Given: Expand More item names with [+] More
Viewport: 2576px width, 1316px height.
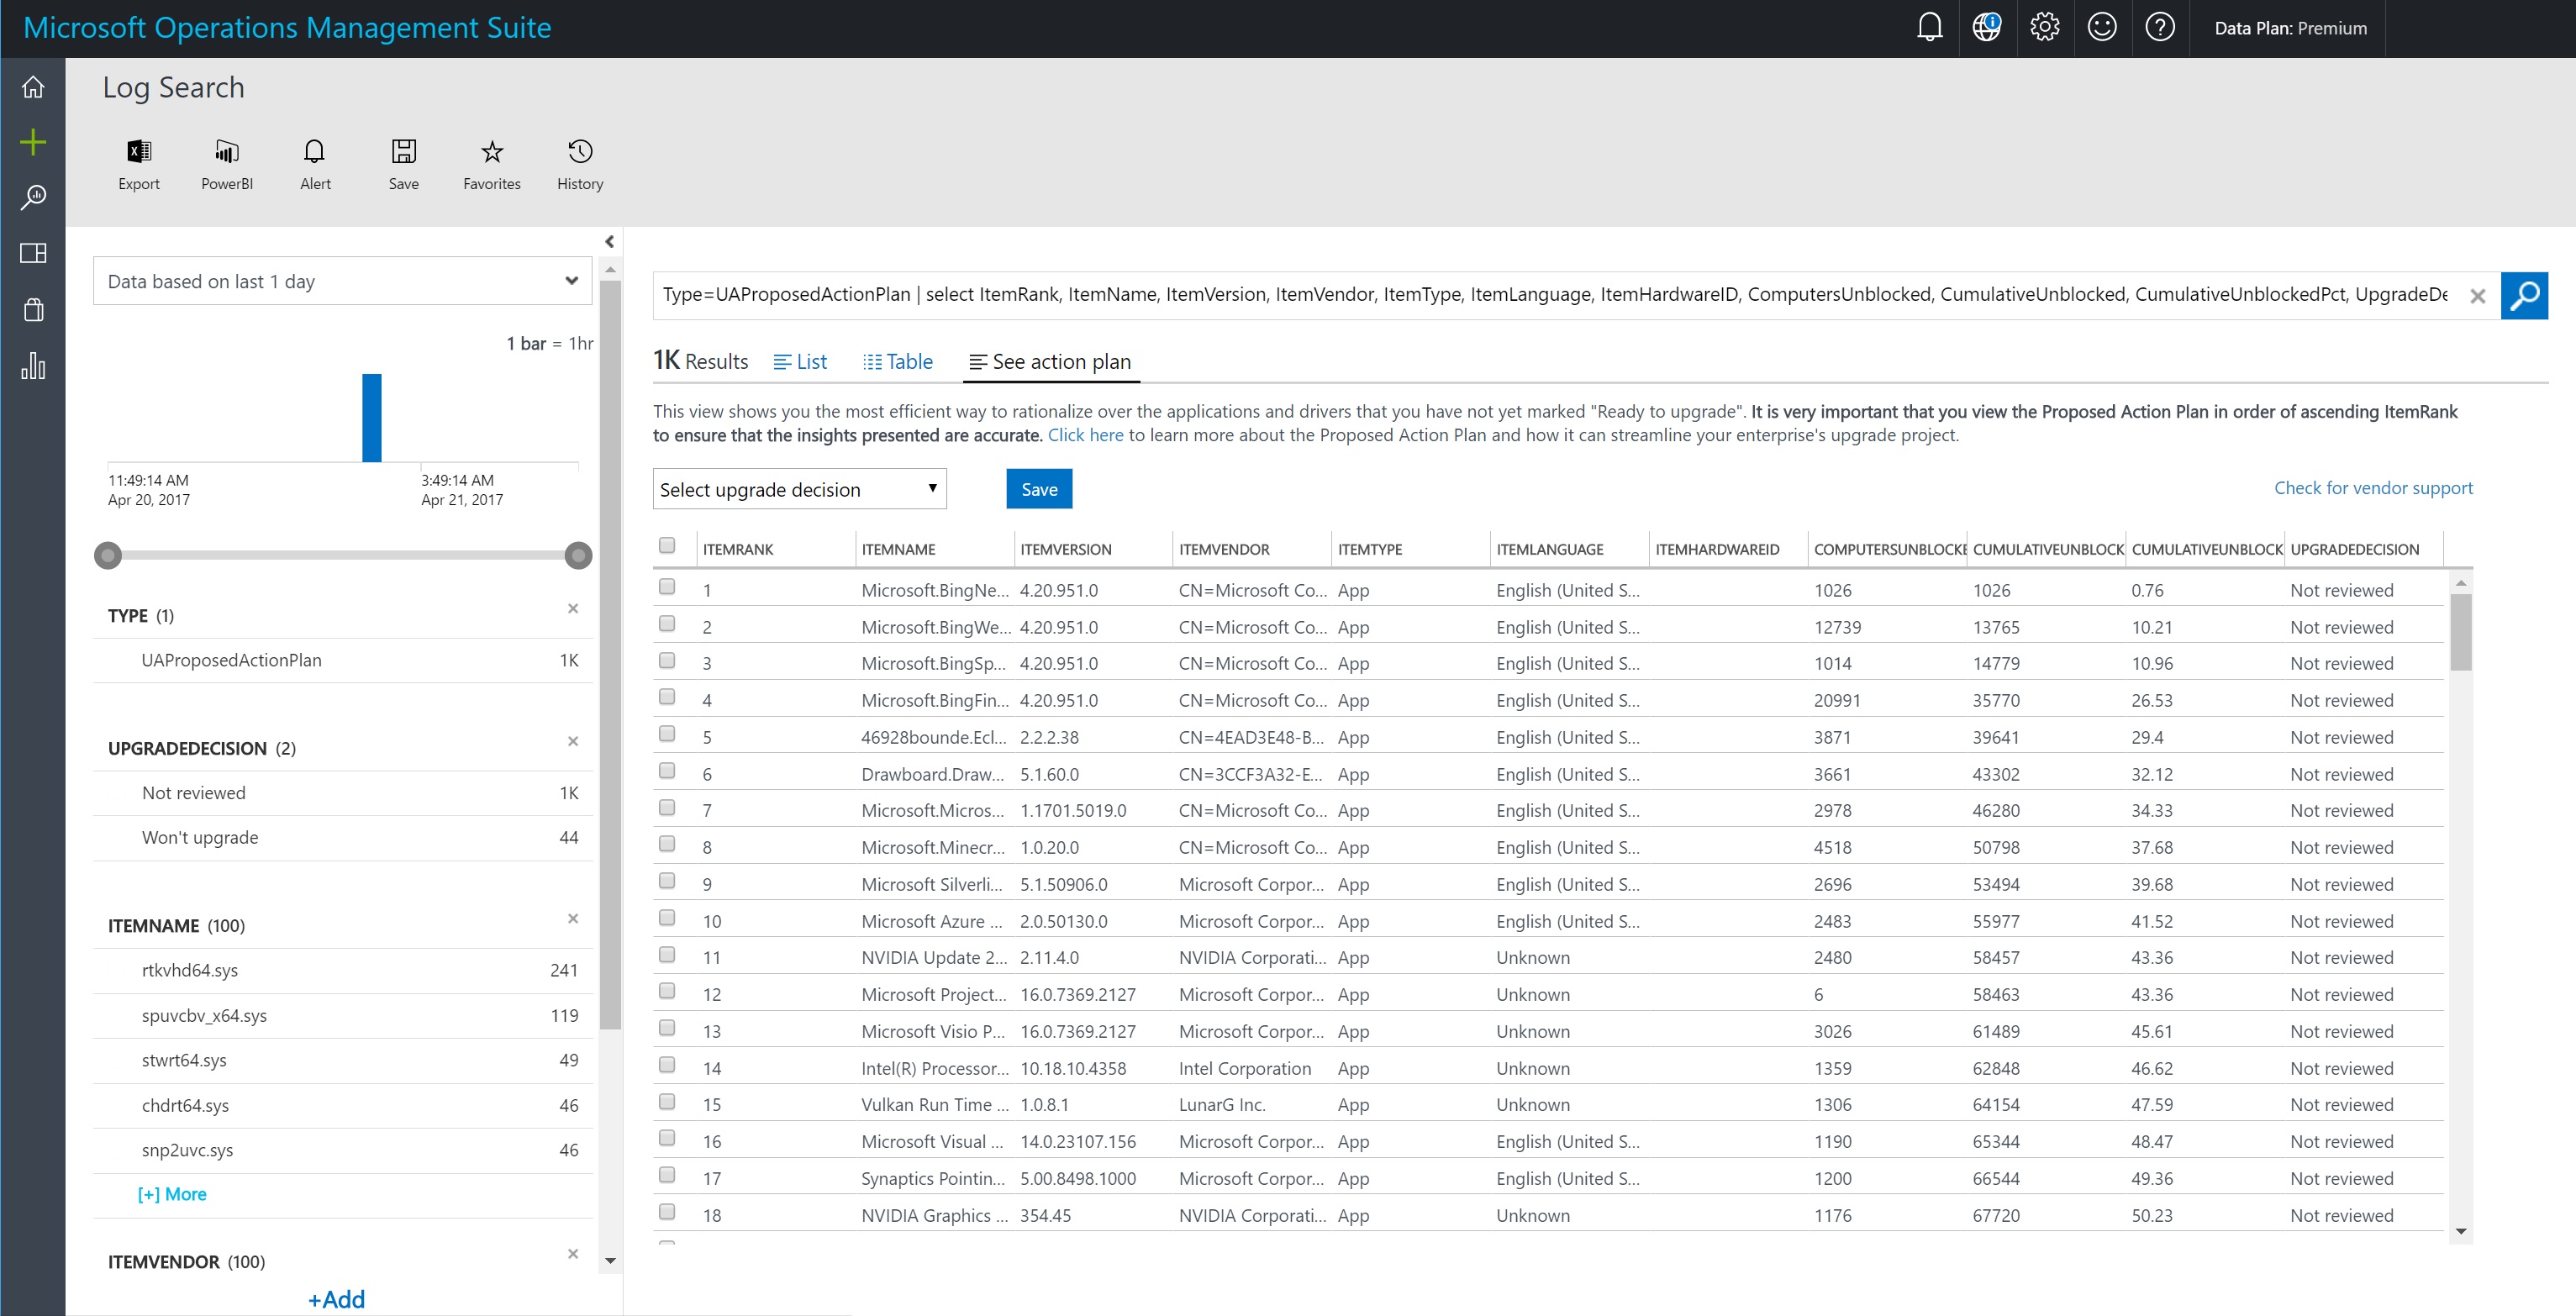Looking at the screenshot, I should [172, 1194].
